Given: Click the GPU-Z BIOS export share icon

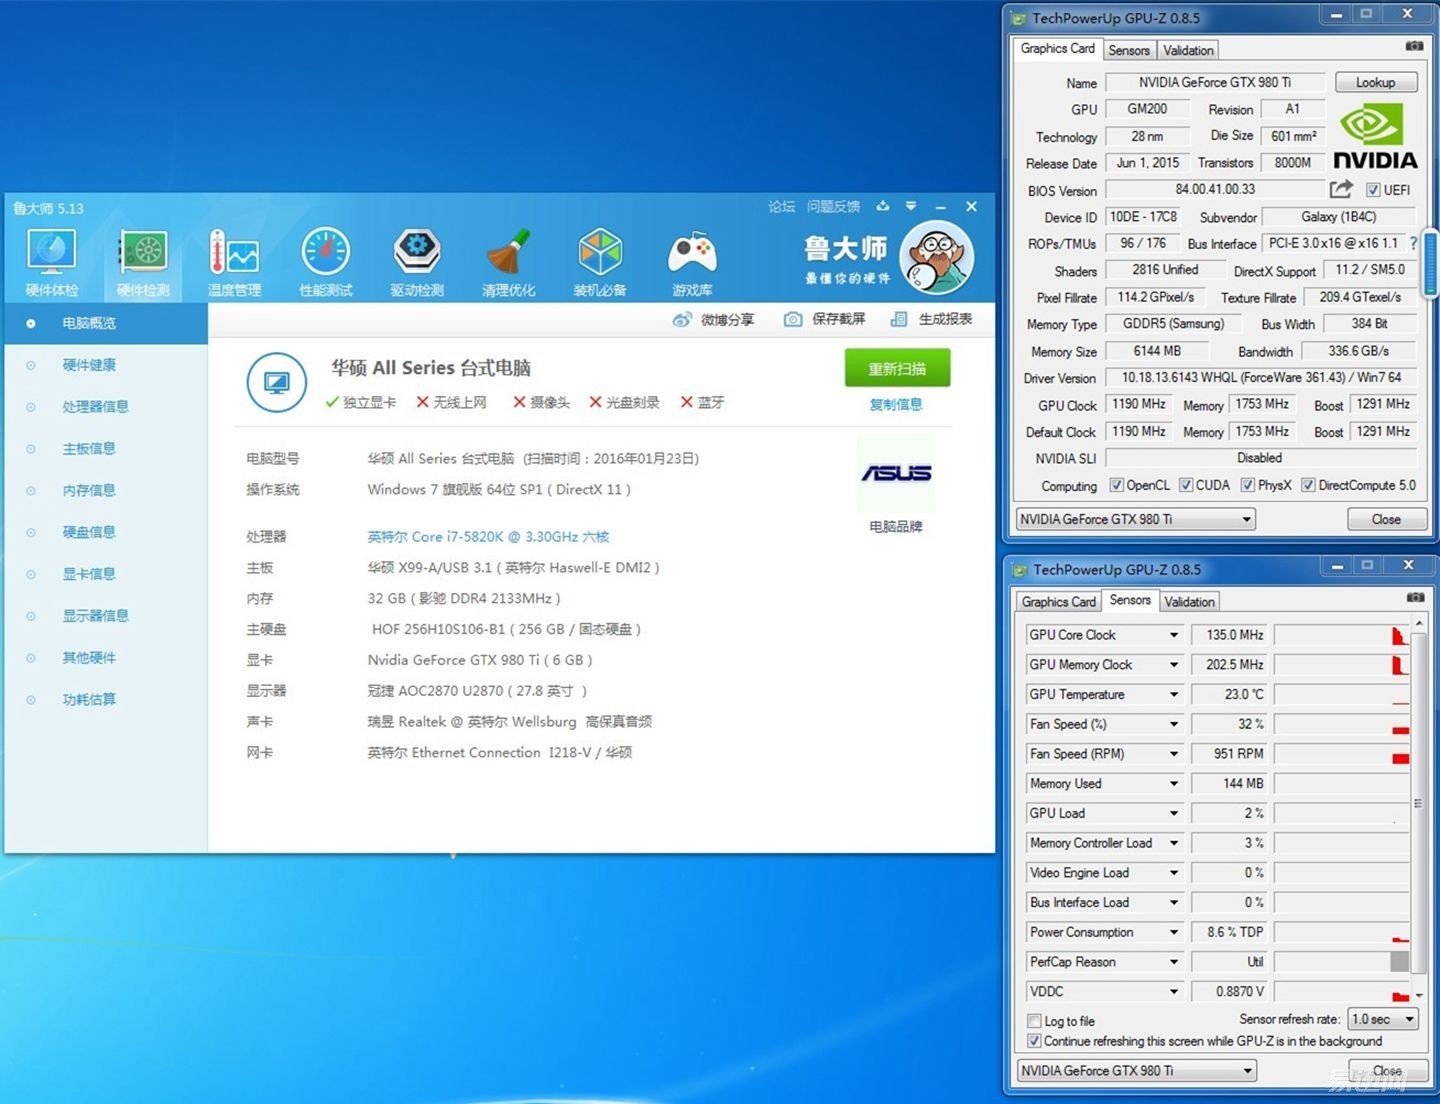Looking at the screenshot, I should click(1341, 189).
